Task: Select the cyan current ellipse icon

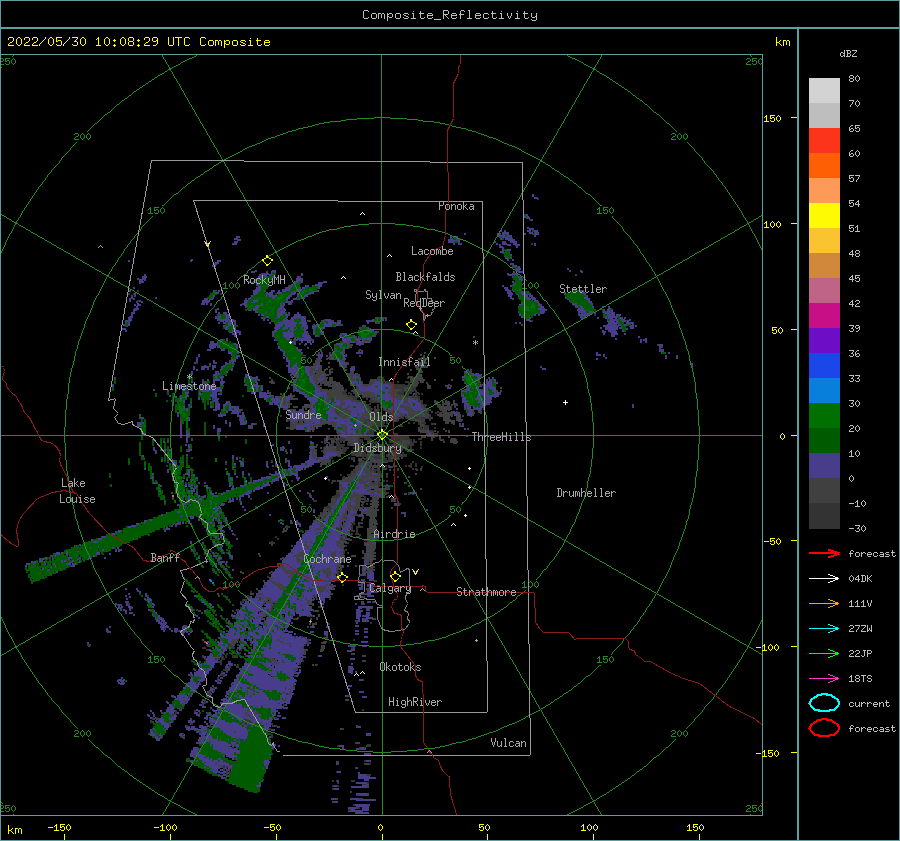Action: [x=824, y=703]
